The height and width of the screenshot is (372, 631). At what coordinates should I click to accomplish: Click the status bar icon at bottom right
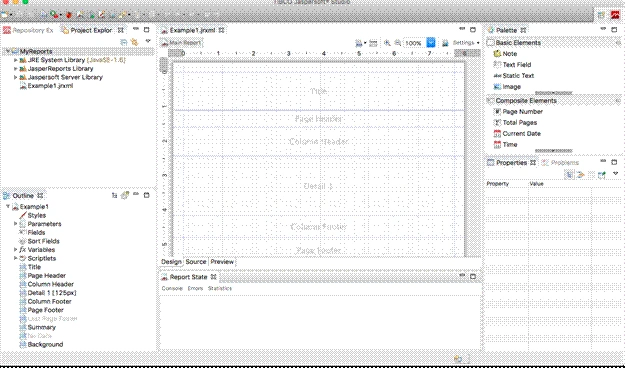coord(458,359)
